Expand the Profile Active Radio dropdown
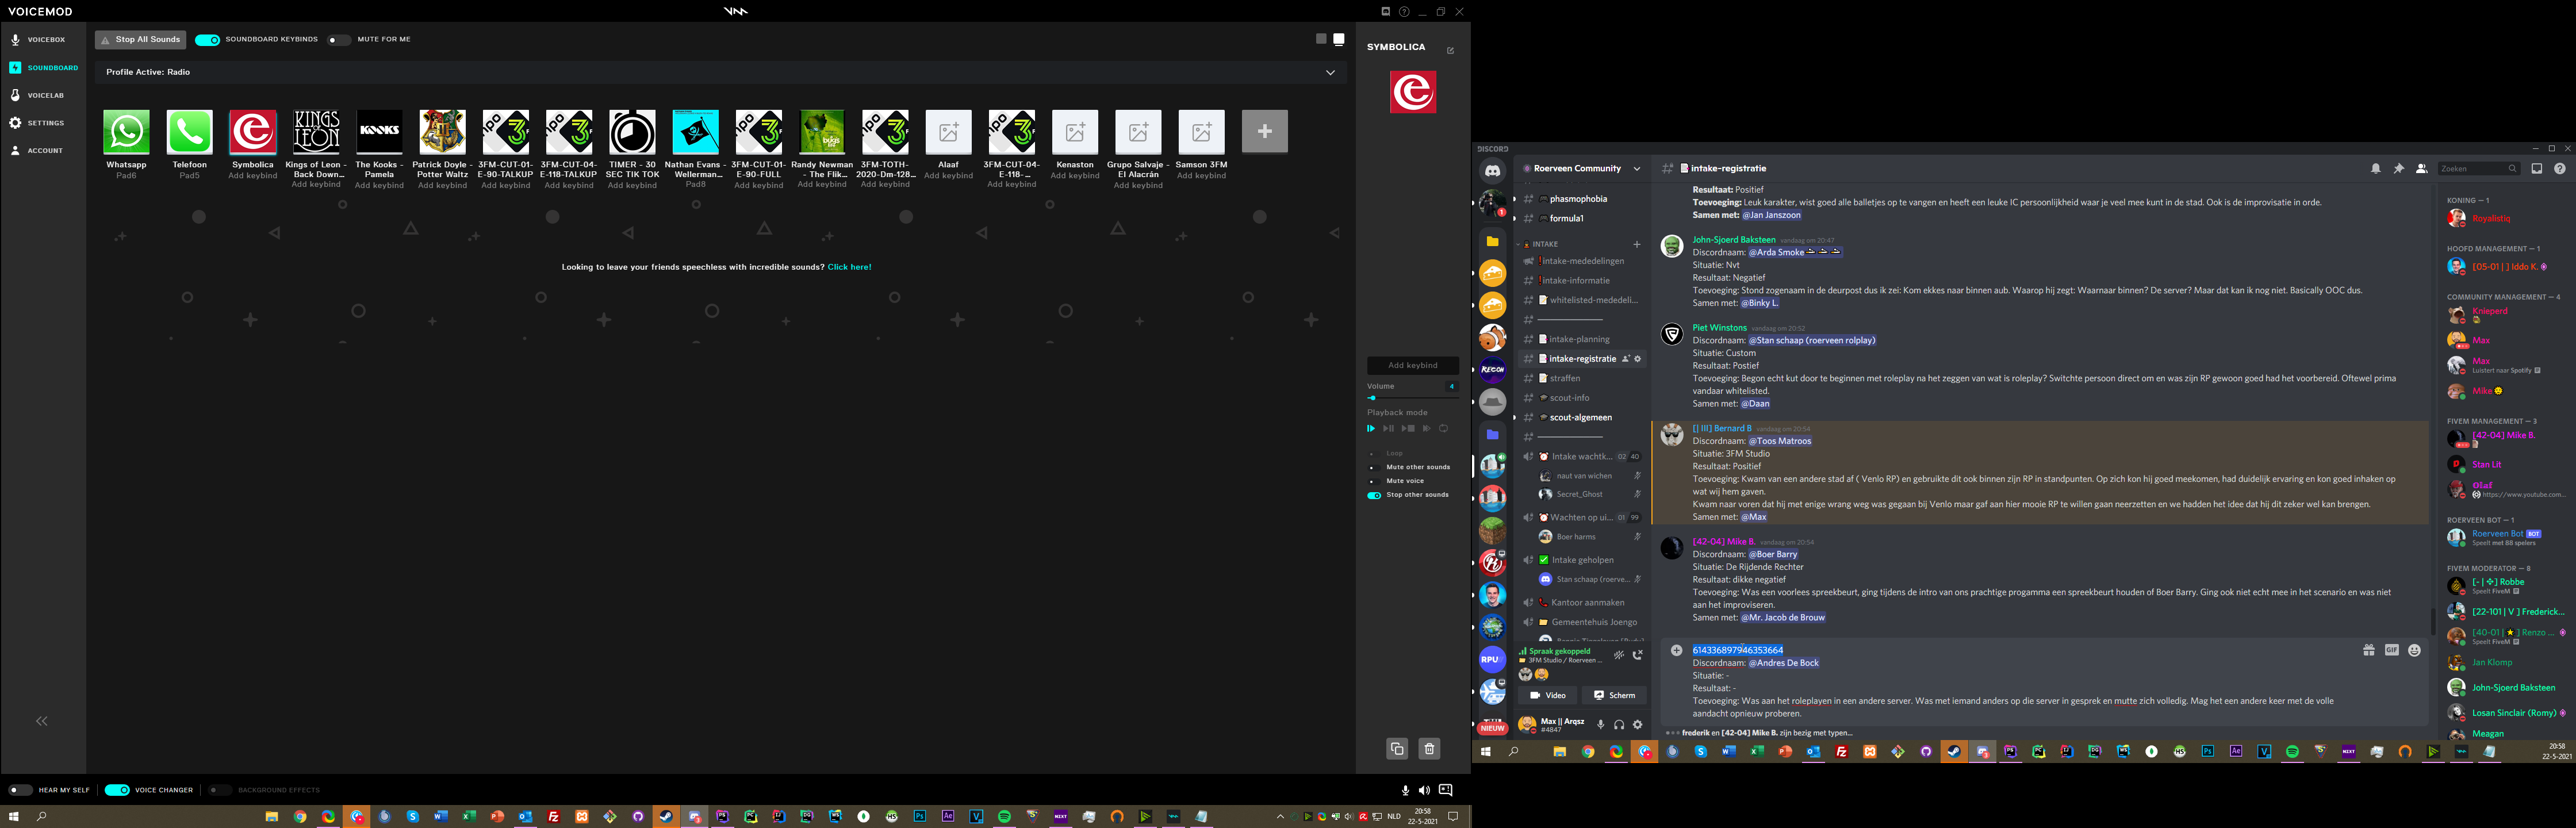 tap(1330, 72)
